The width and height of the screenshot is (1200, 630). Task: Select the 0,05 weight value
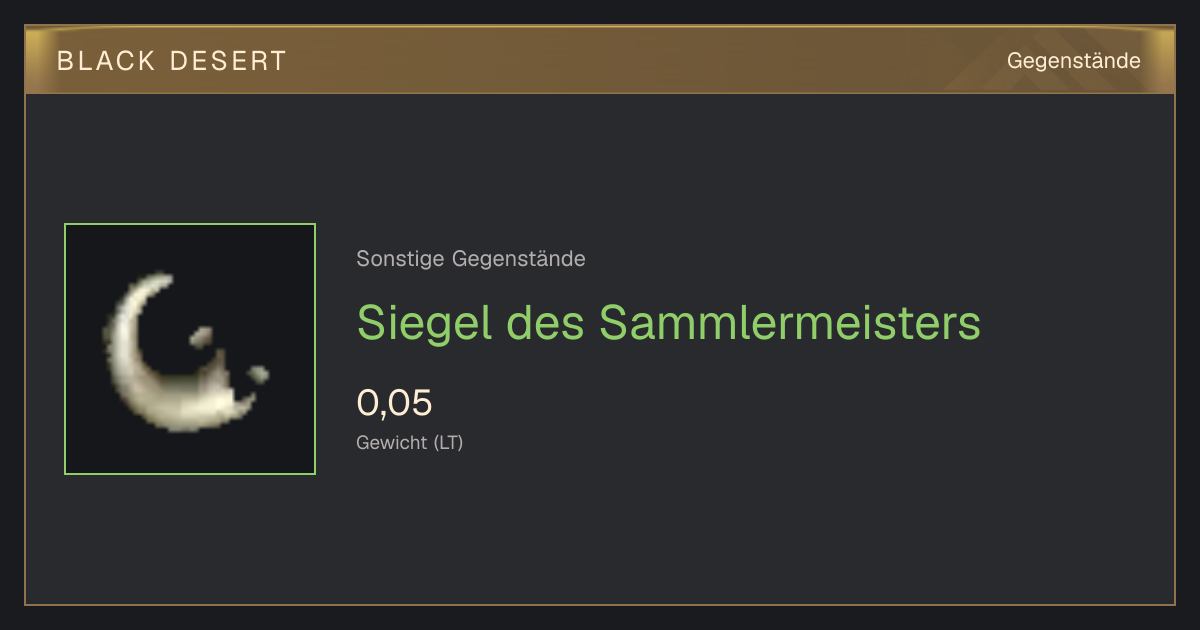click(395, 403)
